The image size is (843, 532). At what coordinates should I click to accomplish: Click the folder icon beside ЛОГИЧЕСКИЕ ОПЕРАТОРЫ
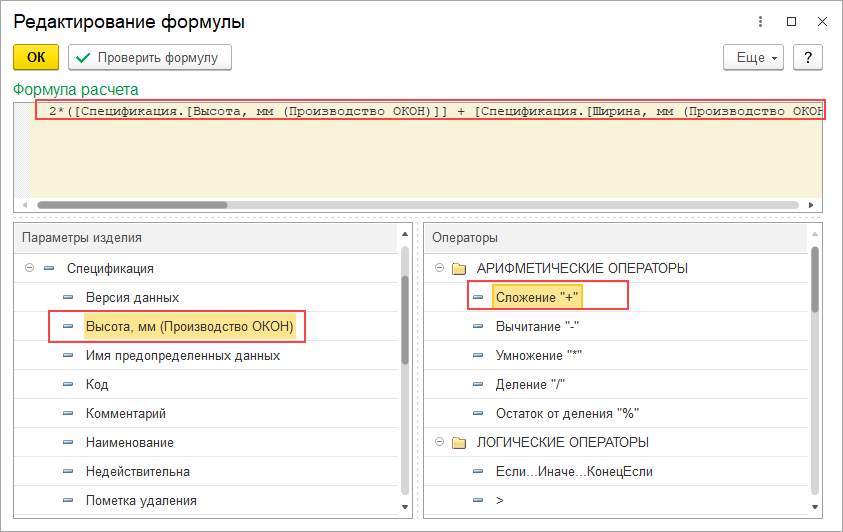tap(459, 442)
